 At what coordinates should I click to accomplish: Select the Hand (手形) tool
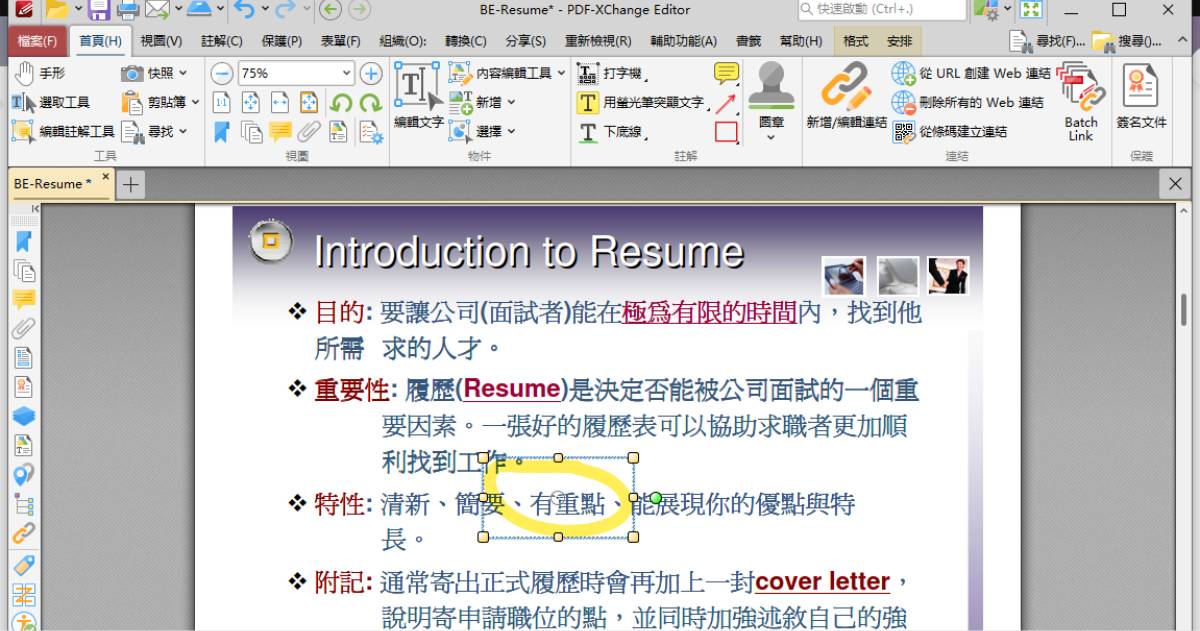[39, 74]
